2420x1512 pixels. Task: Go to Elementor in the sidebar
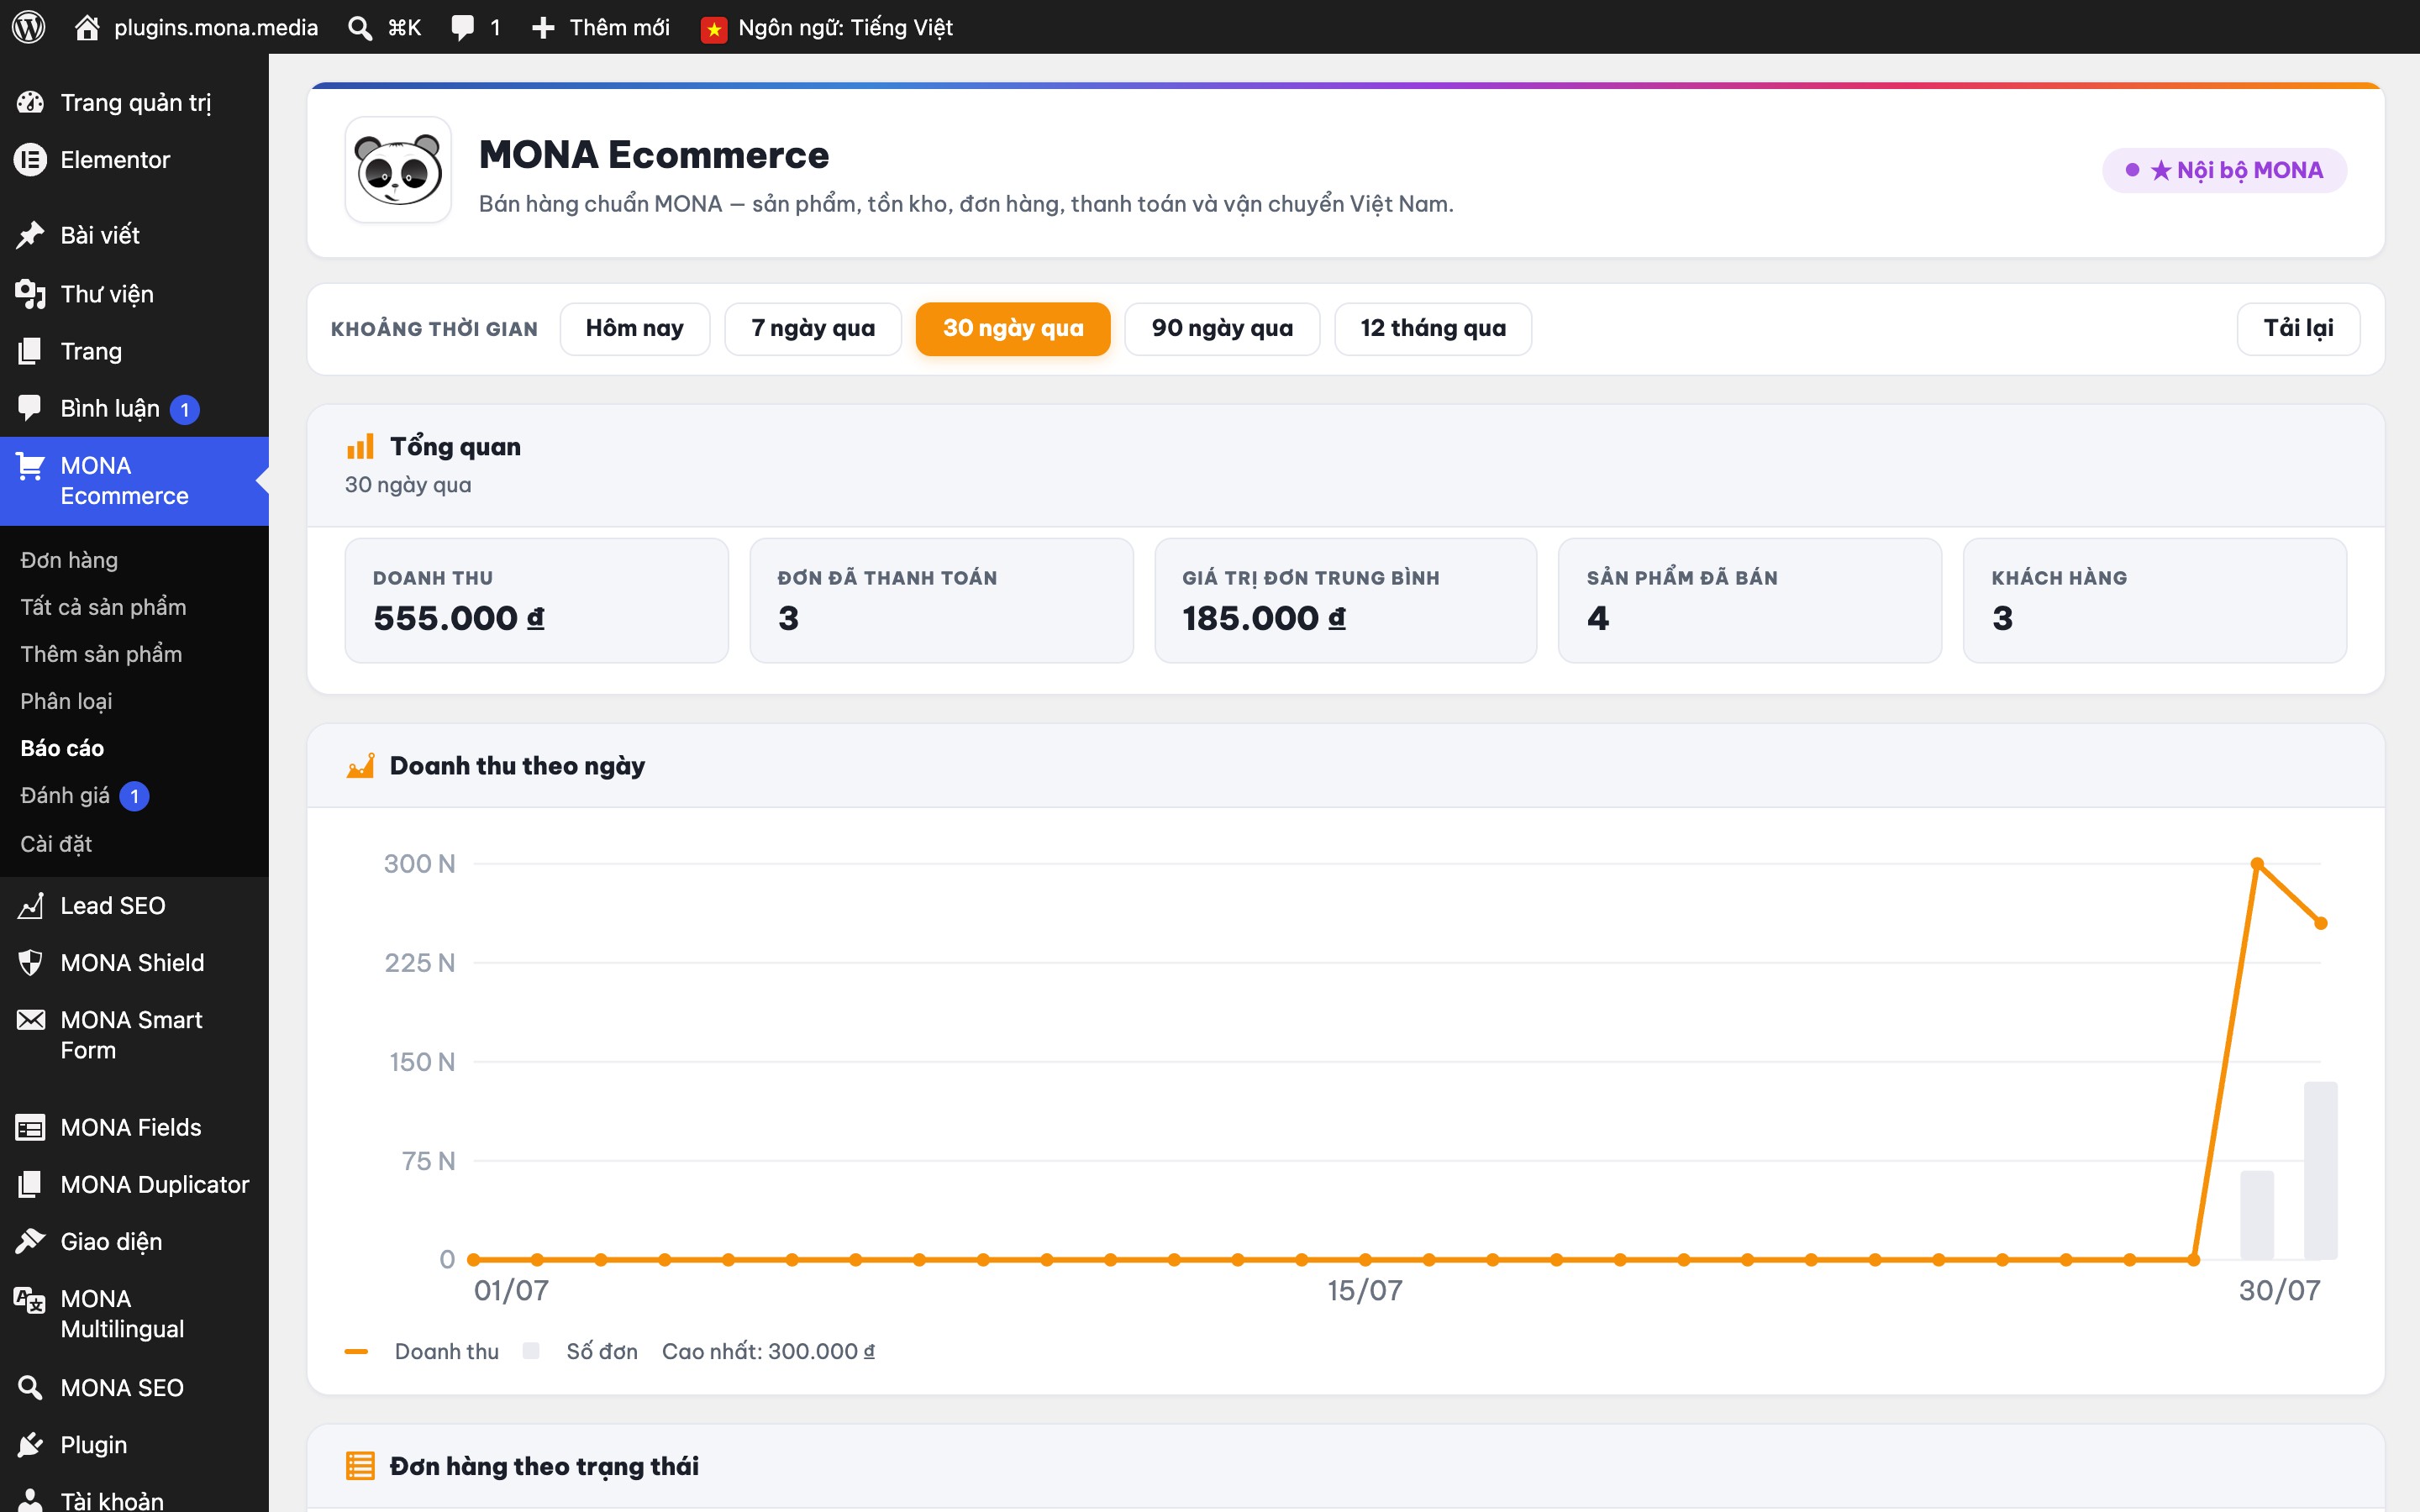click(x=115, y=160)
